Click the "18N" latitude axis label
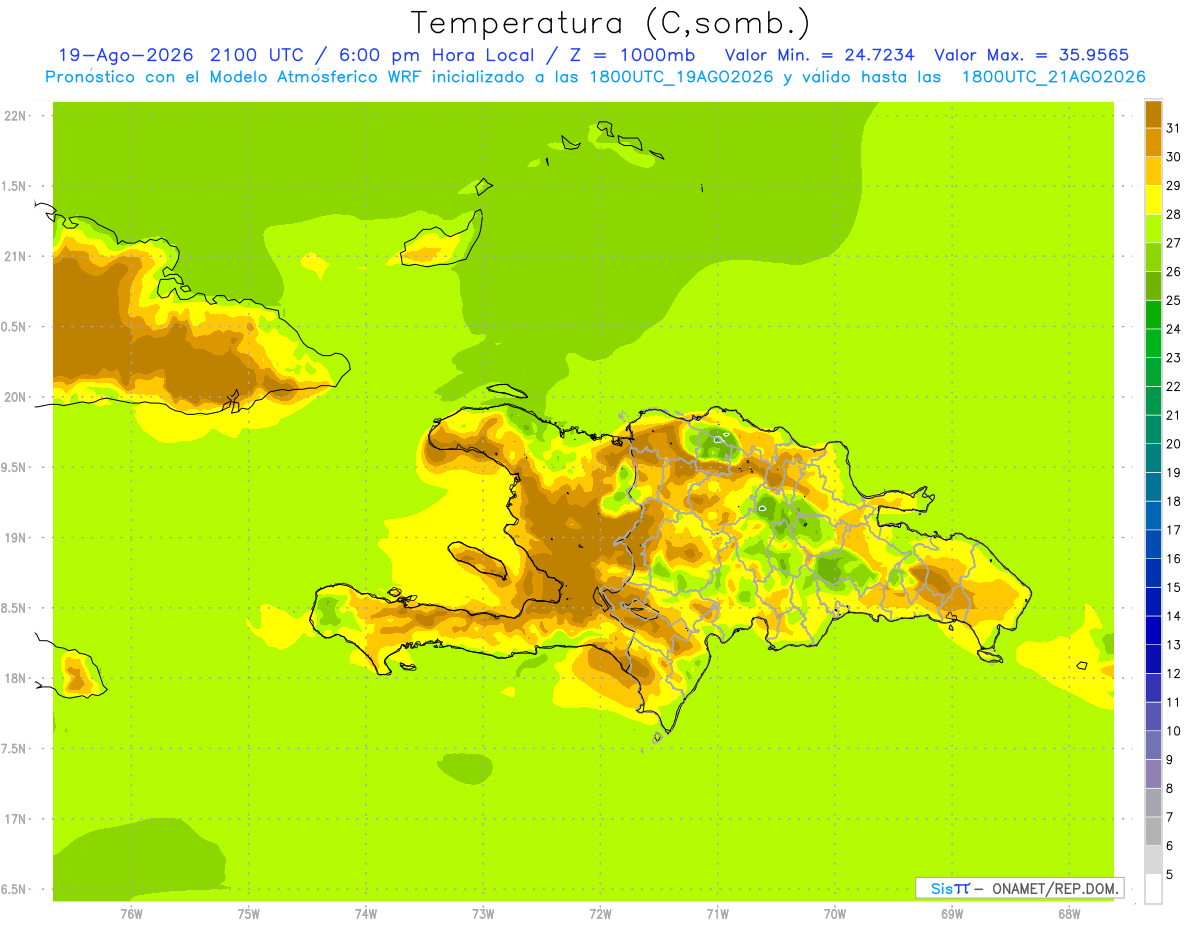 click(x=15, y=678)
